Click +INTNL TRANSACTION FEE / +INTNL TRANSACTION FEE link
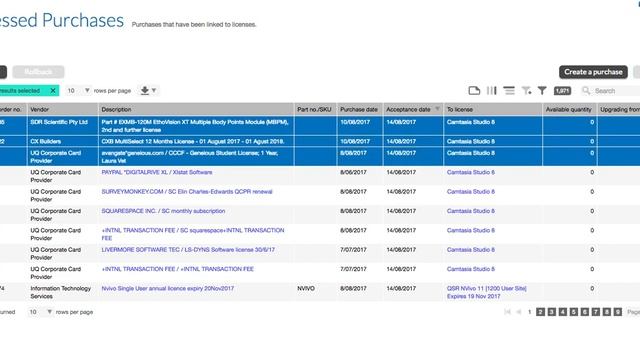Screen dimensions: 640x360 pos(178,269)
